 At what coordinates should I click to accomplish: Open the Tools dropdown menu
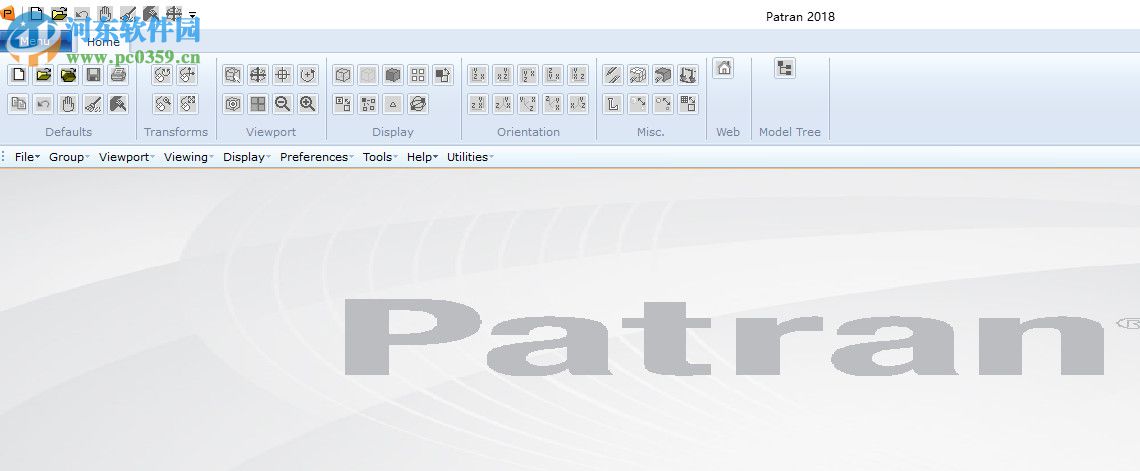click(x=380, y=157)
